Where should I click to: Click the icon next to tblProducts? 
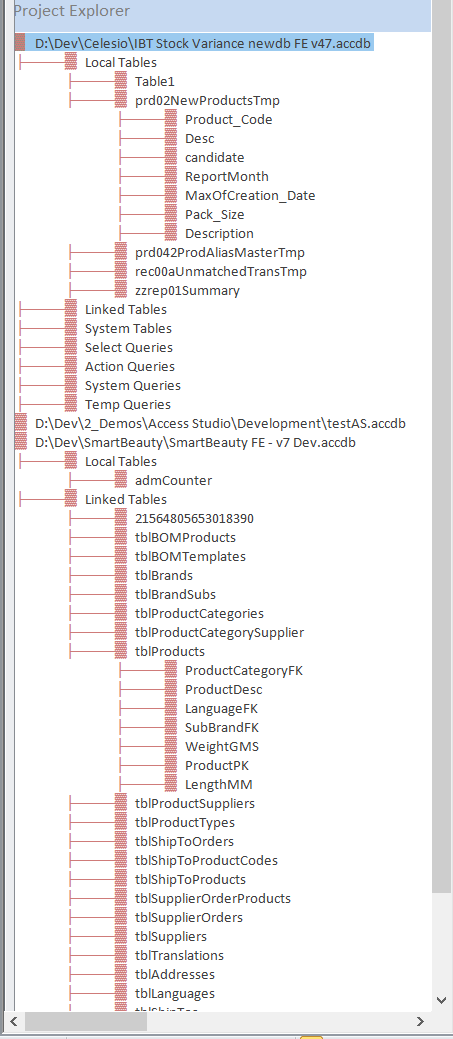coord(121,651)
